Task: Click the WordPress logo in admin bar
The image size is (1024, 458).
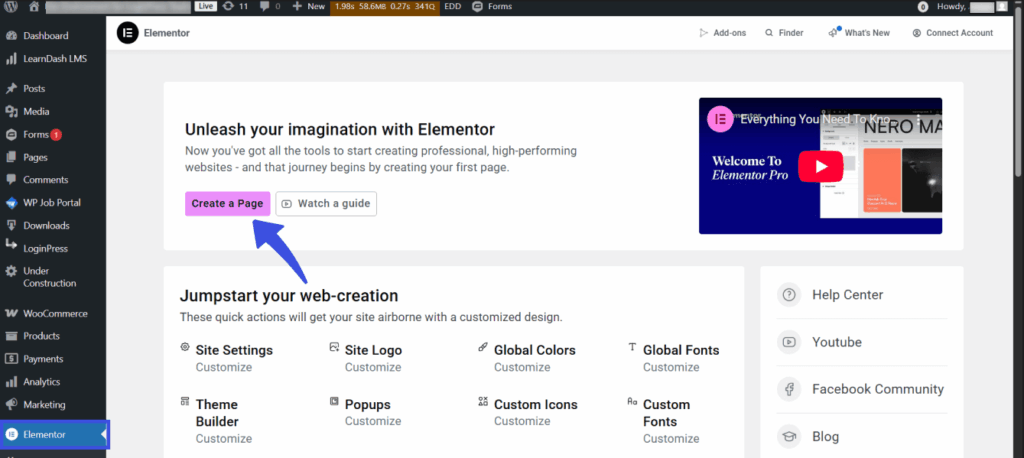Action: (x=12, y=7)
